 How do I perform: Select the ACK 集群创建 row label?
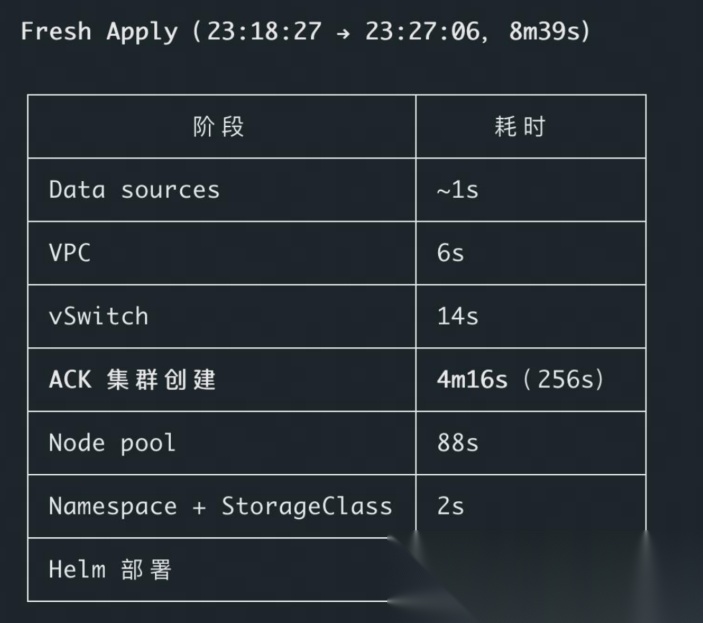point(133,380)
